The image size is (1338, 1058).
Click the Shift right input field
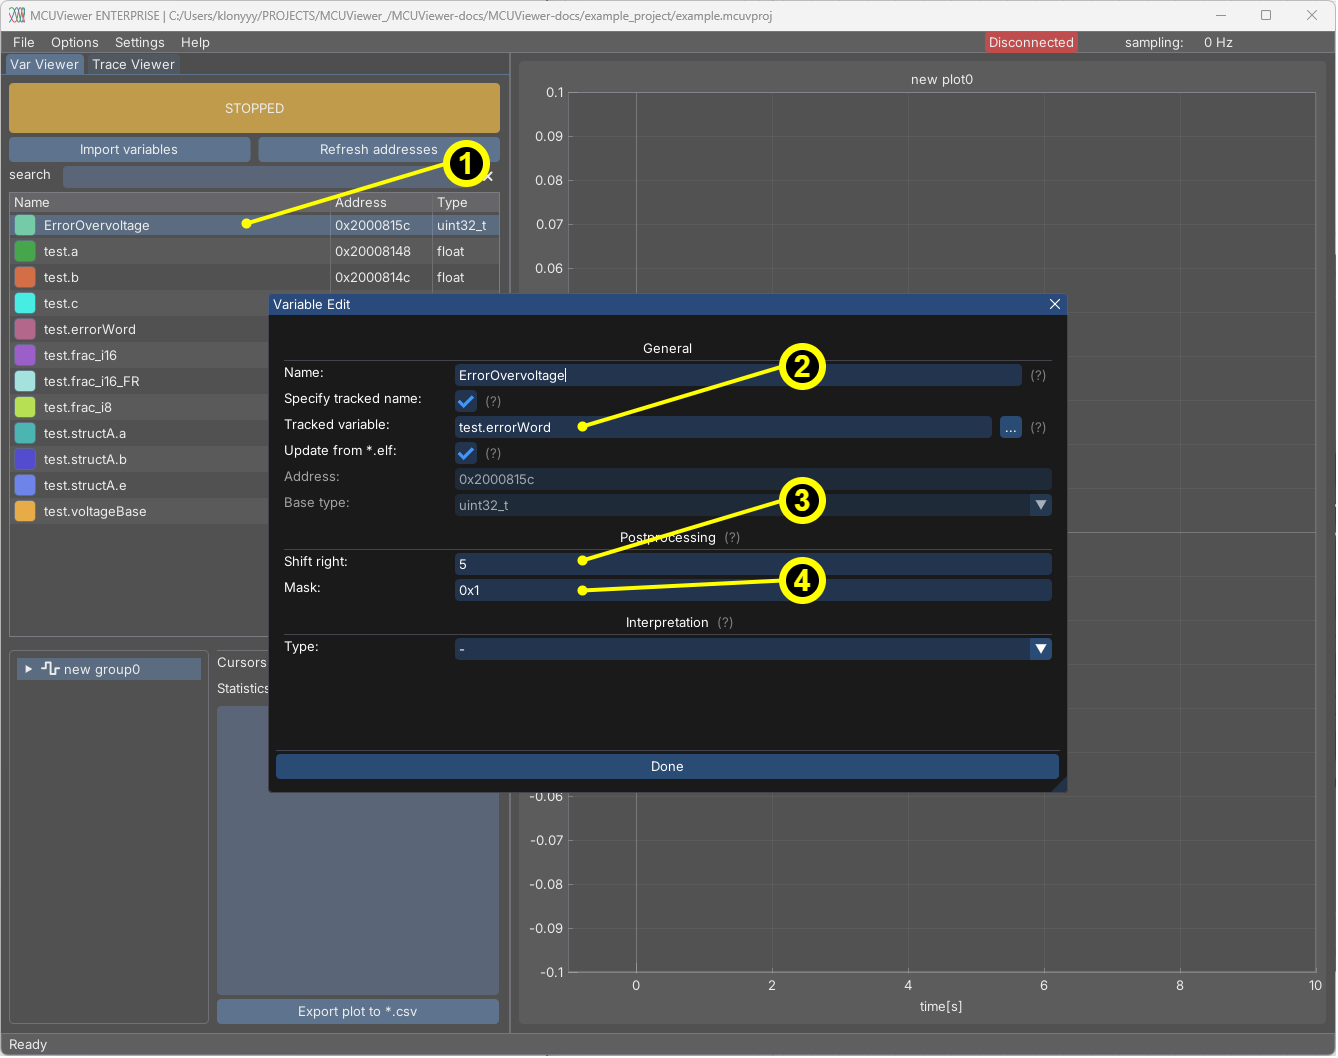point(750,565)
